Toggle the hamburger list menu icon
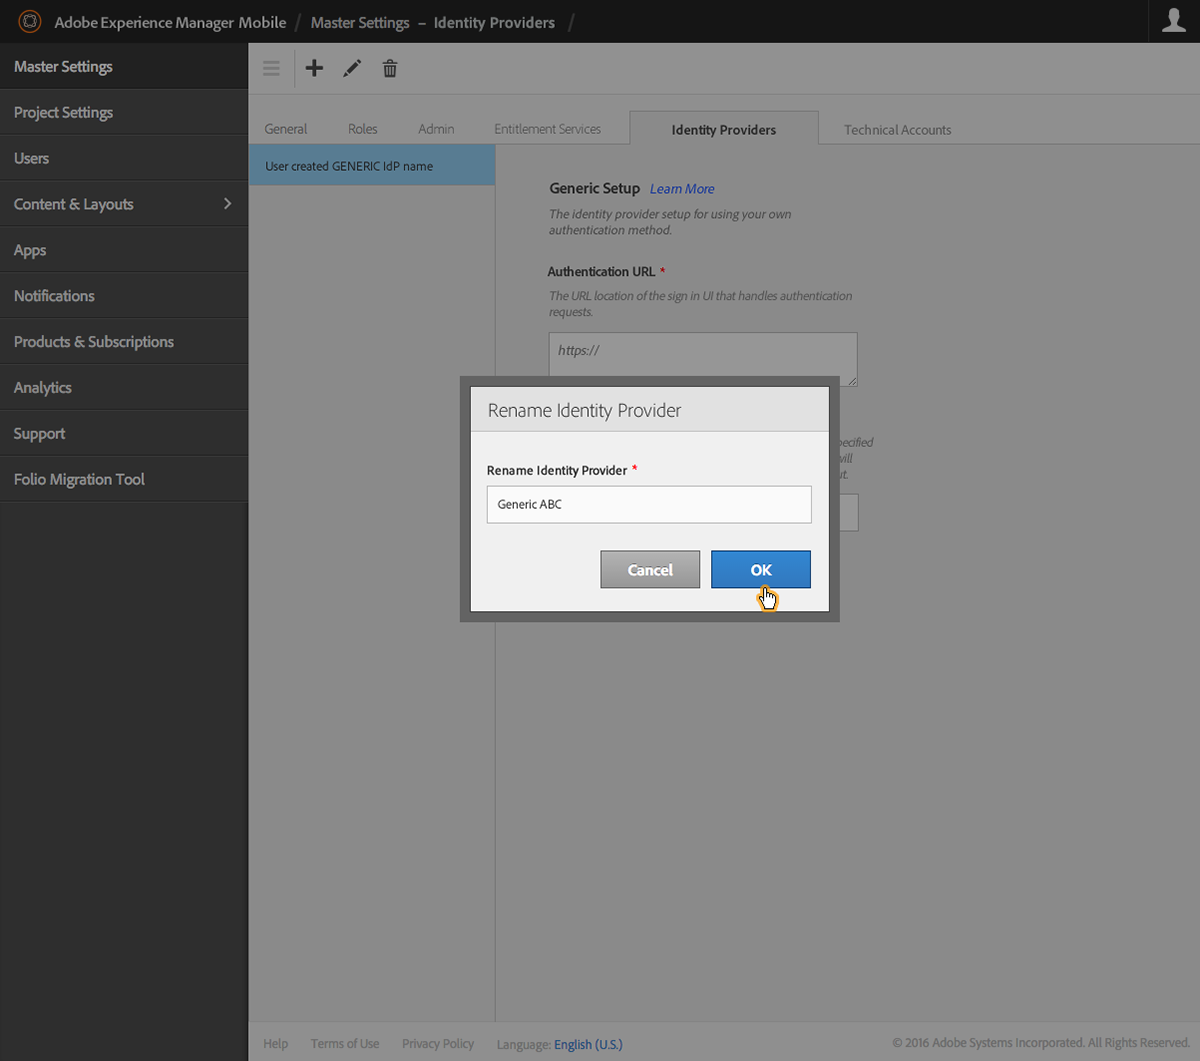This screenshot has height=1061, width=1200. pos(271,68)
